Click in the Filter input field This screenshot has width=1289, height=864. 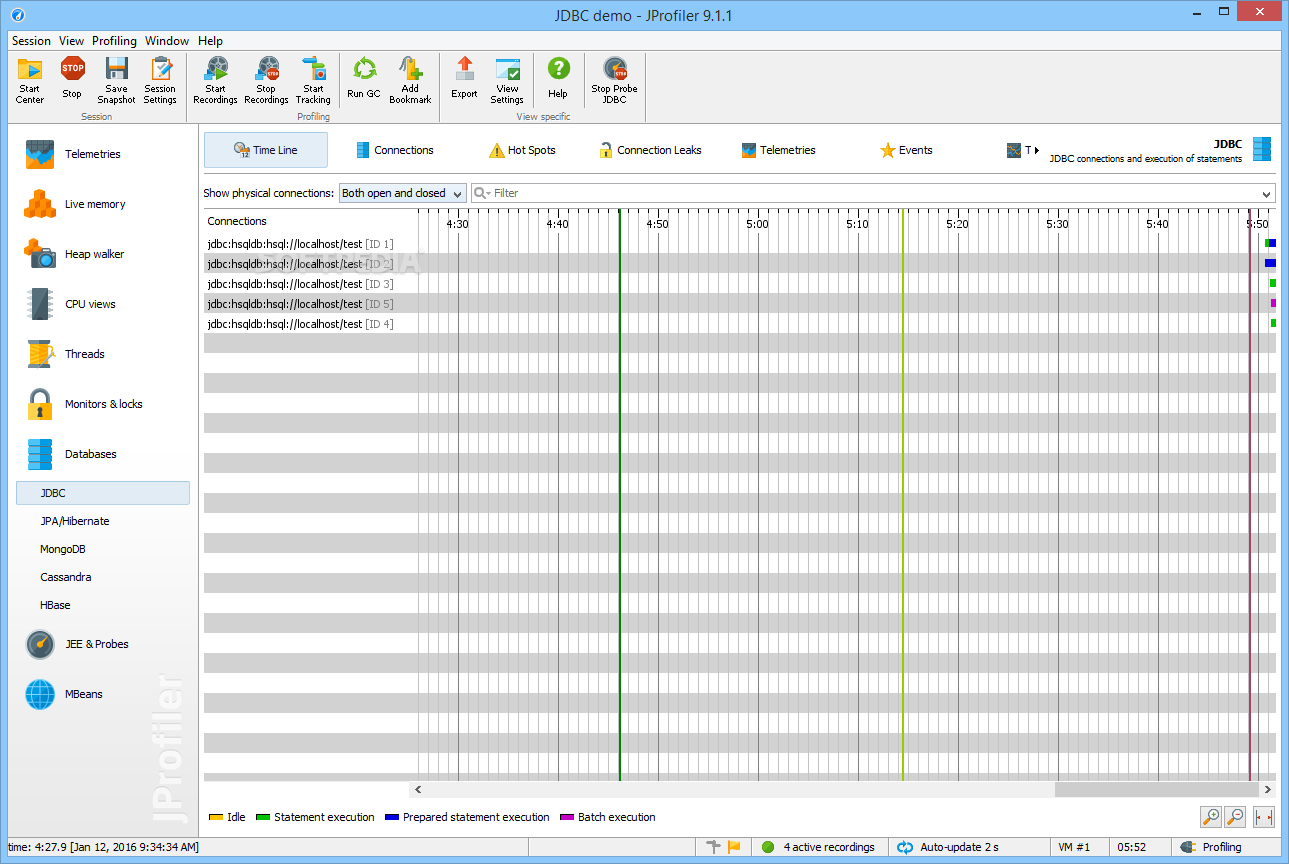pos(875,193)
